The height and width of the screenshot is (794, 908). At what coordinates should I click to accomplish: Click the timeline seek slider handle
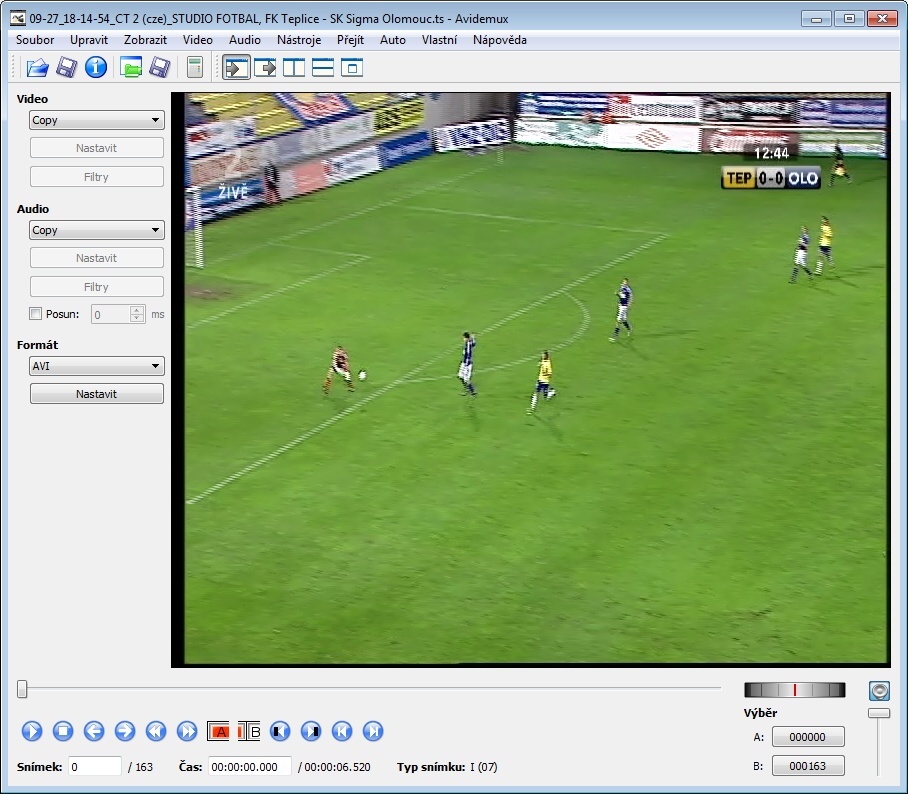[22, 688]
